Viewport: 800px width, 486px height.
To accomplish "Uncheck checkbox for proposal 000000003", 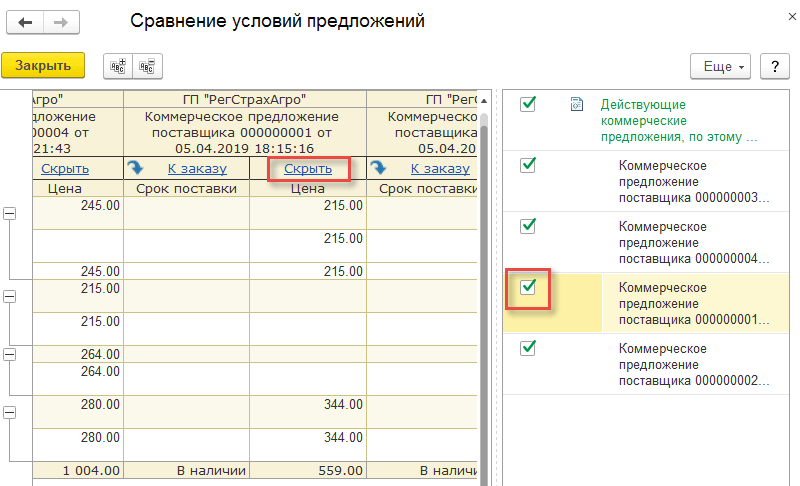I will pyautogui.click(x=528, y=165).
